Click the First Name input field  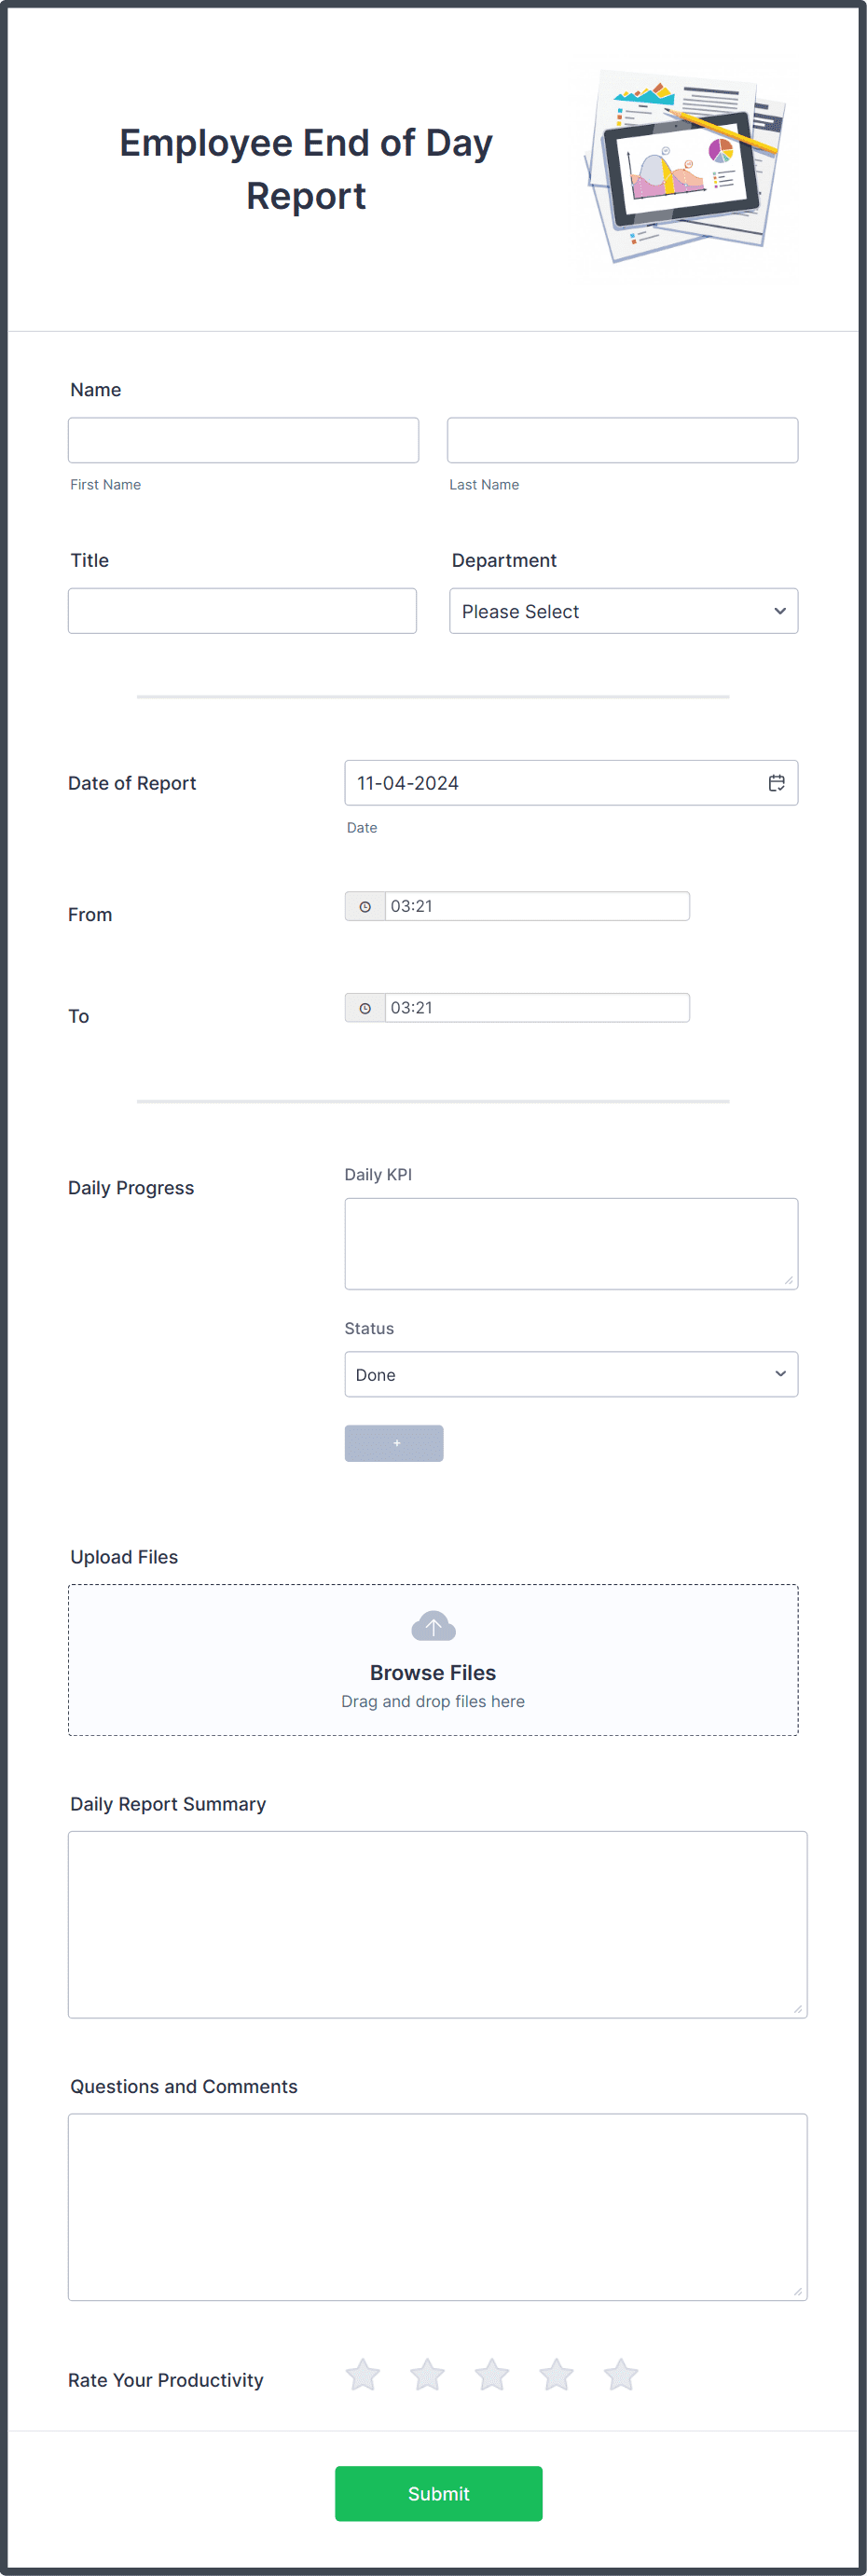(x=243, y=439)
